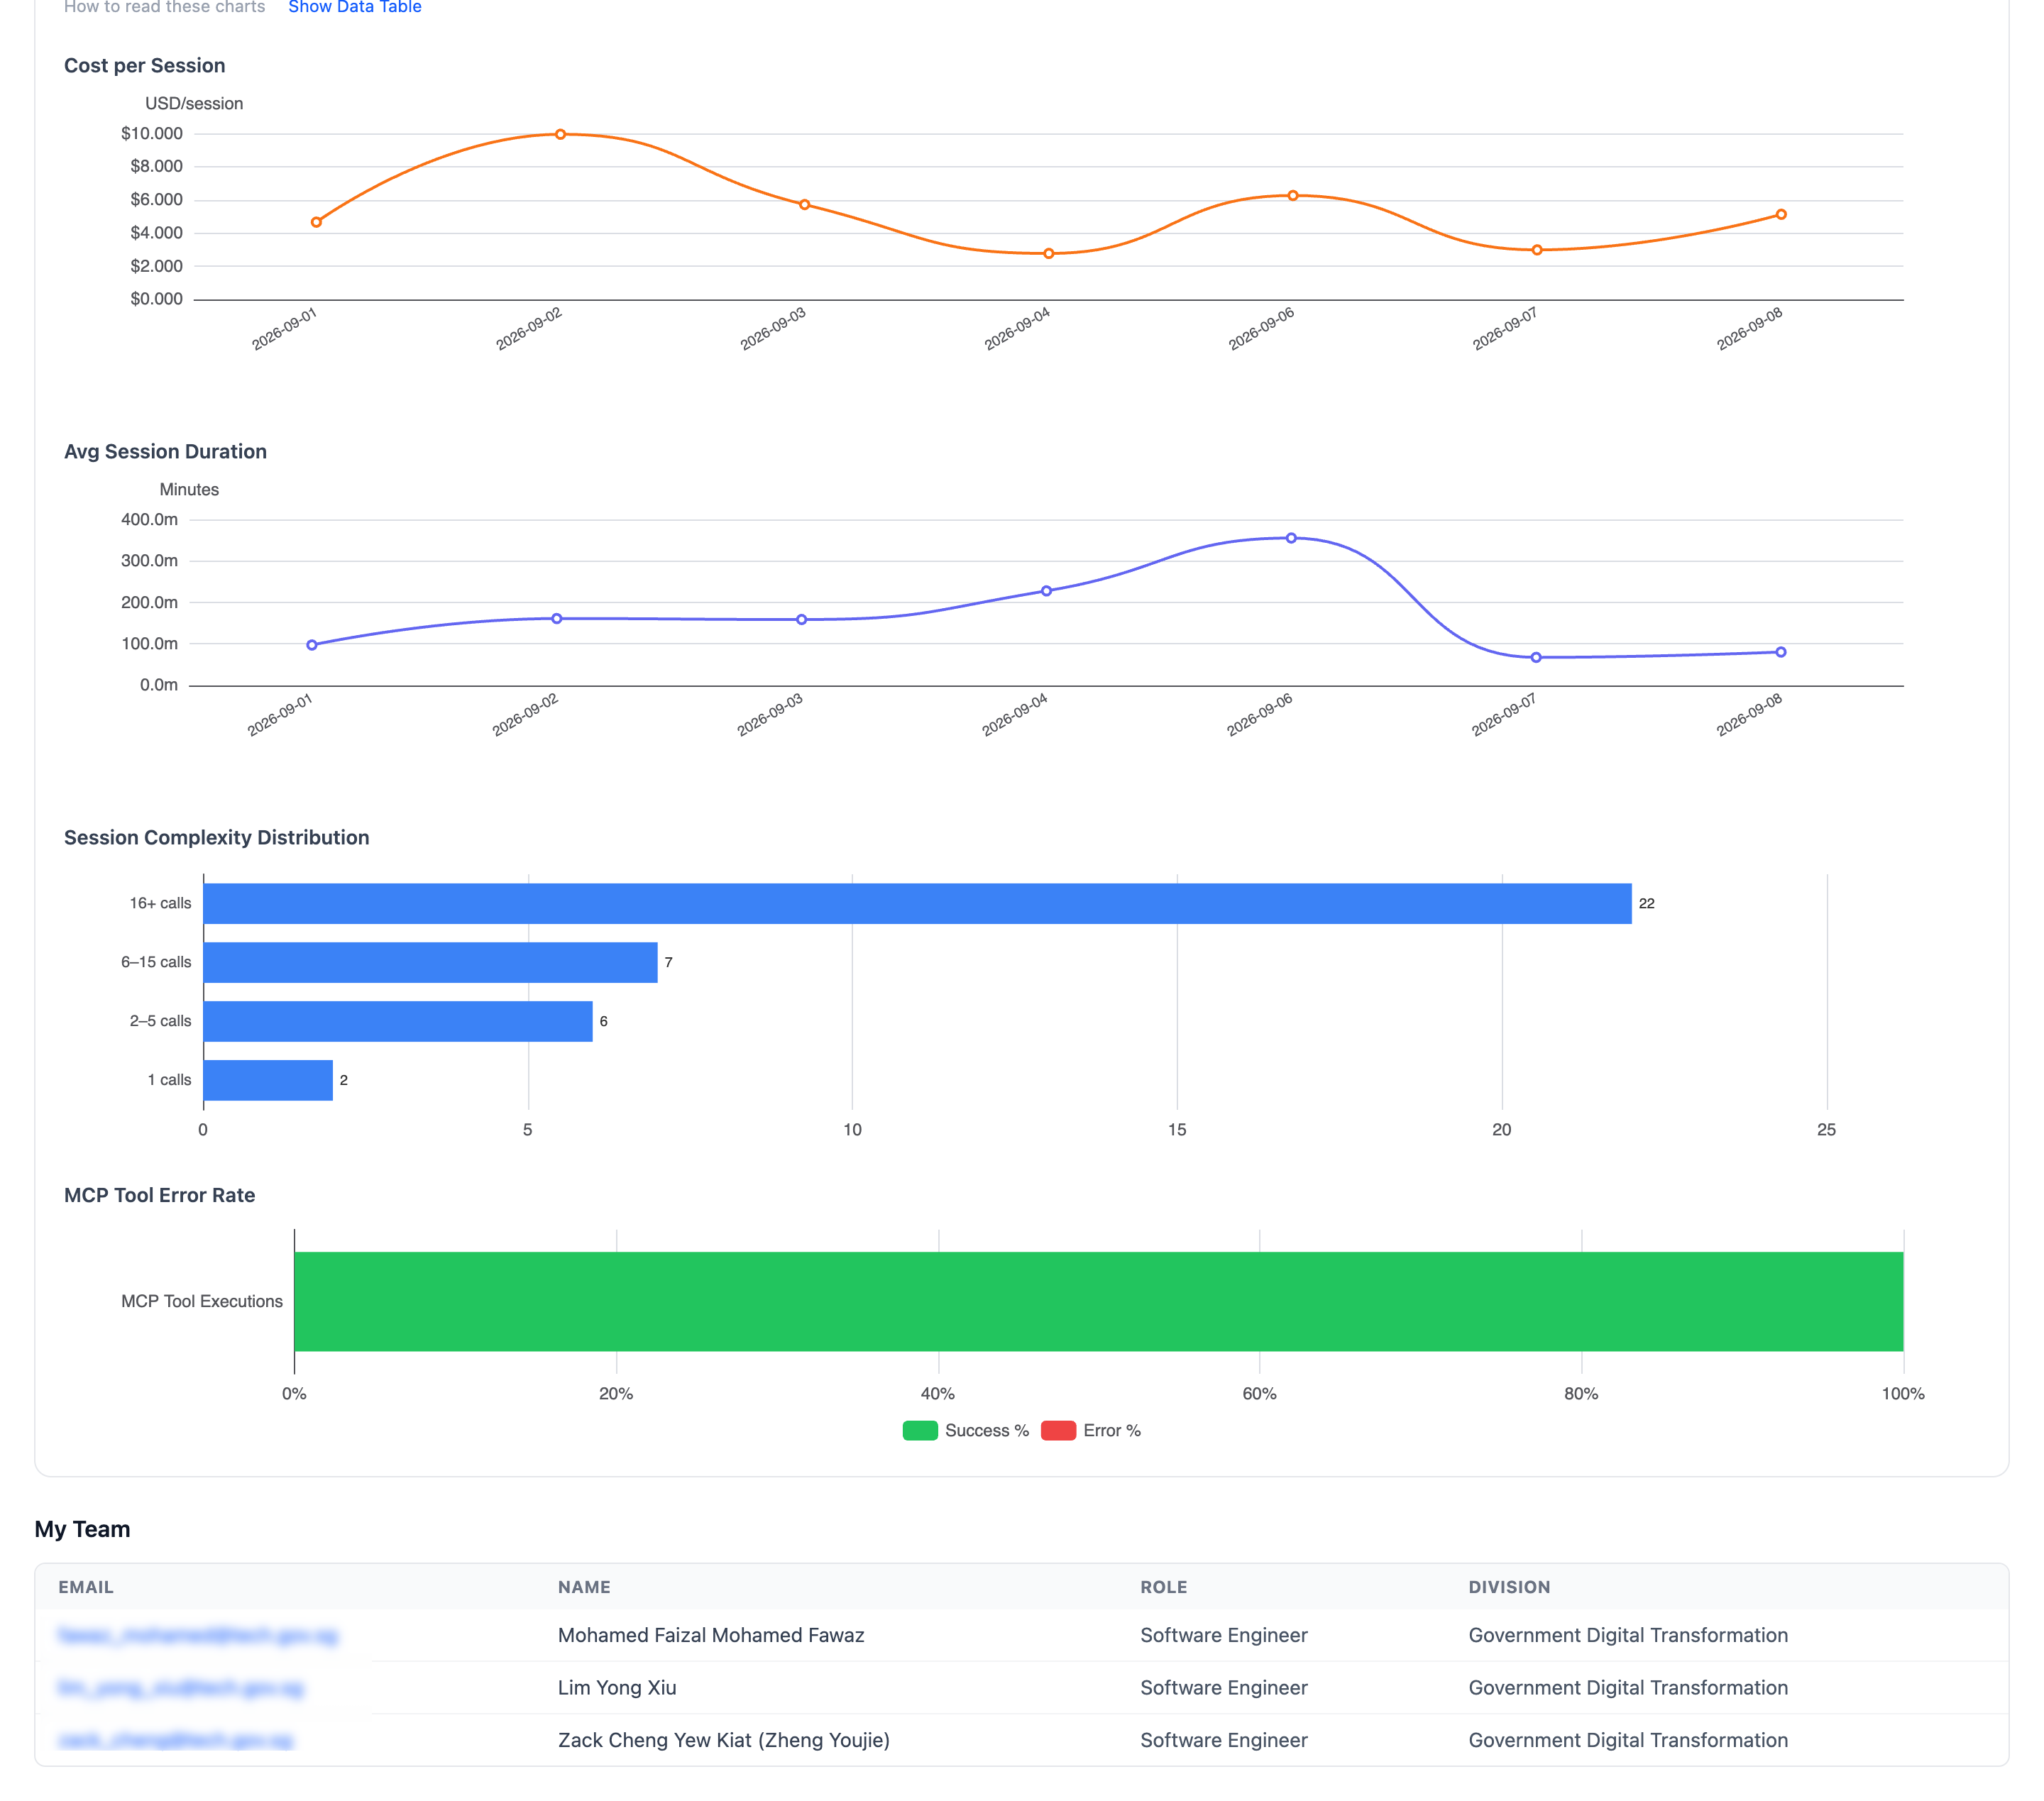The height and width of the screenshot is (1801, 2044).
Task: Click Software Engineer role in Lim Yong Xiu row
Action: pos(1224,1689)
